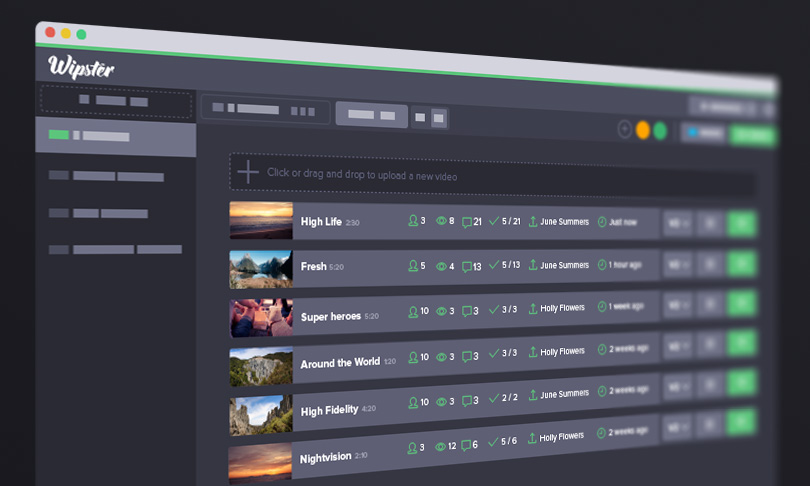The height and width of the screenshot is (486, 810).
Task: Click the clock icon next to Just now
Action: [x=602, y=222]
